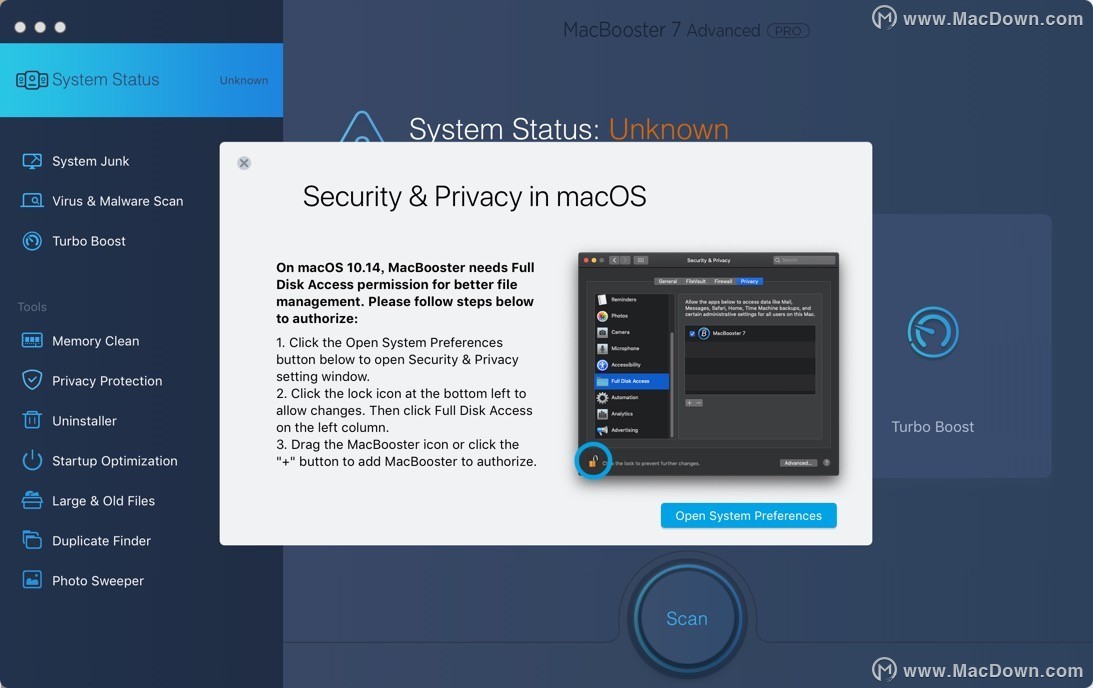Click the Uninstaller trash icon

click(32, 420)
